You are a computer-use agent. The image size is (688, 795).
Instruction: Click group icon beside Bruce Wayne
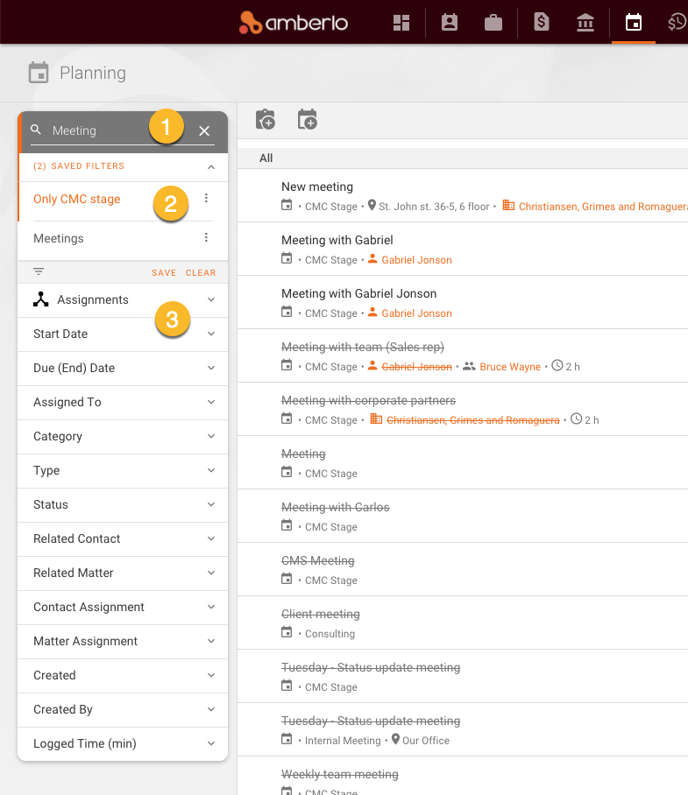469,366
